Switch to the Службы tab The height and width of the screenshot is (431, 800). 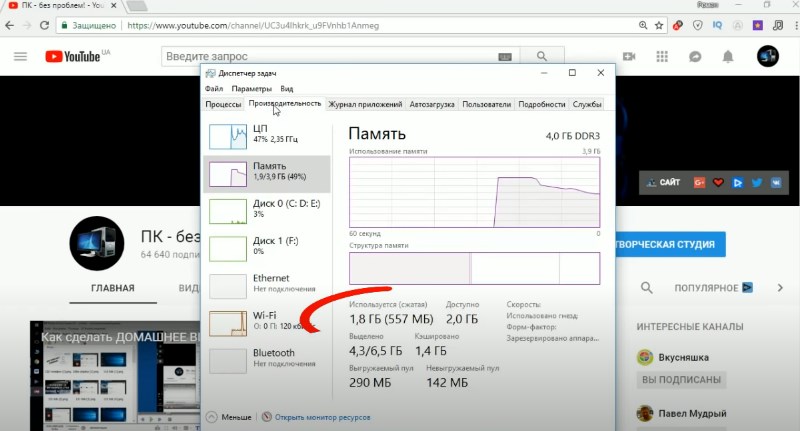[587, 104]
